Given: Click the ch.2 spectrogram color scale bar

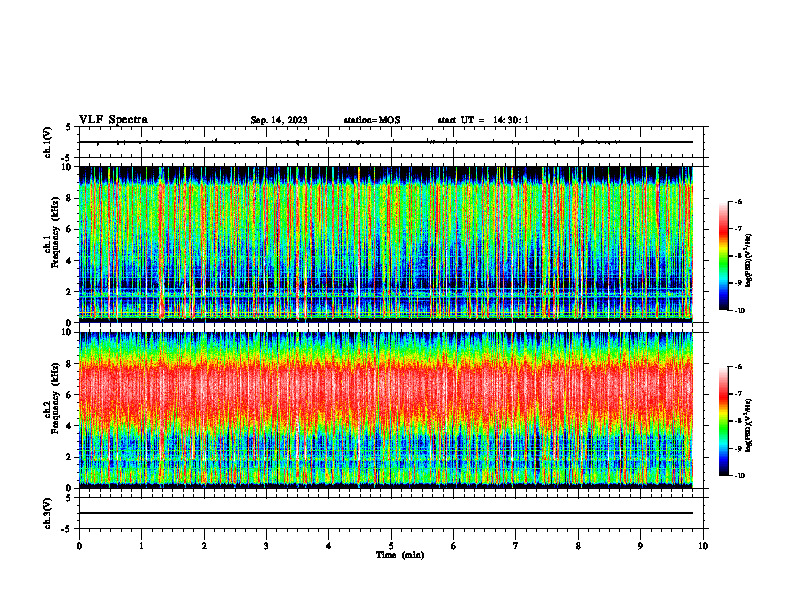Looking at the screenshot, I should pos(723,421).
